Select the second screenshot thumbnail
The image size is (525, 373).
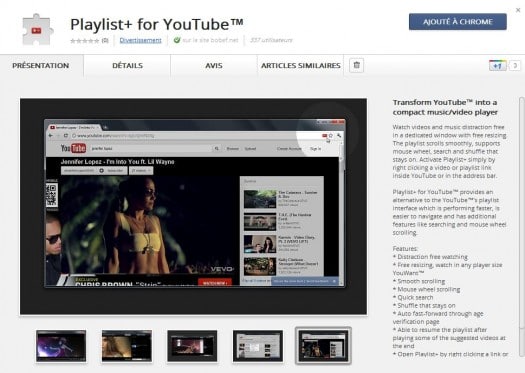click(127, 346)
